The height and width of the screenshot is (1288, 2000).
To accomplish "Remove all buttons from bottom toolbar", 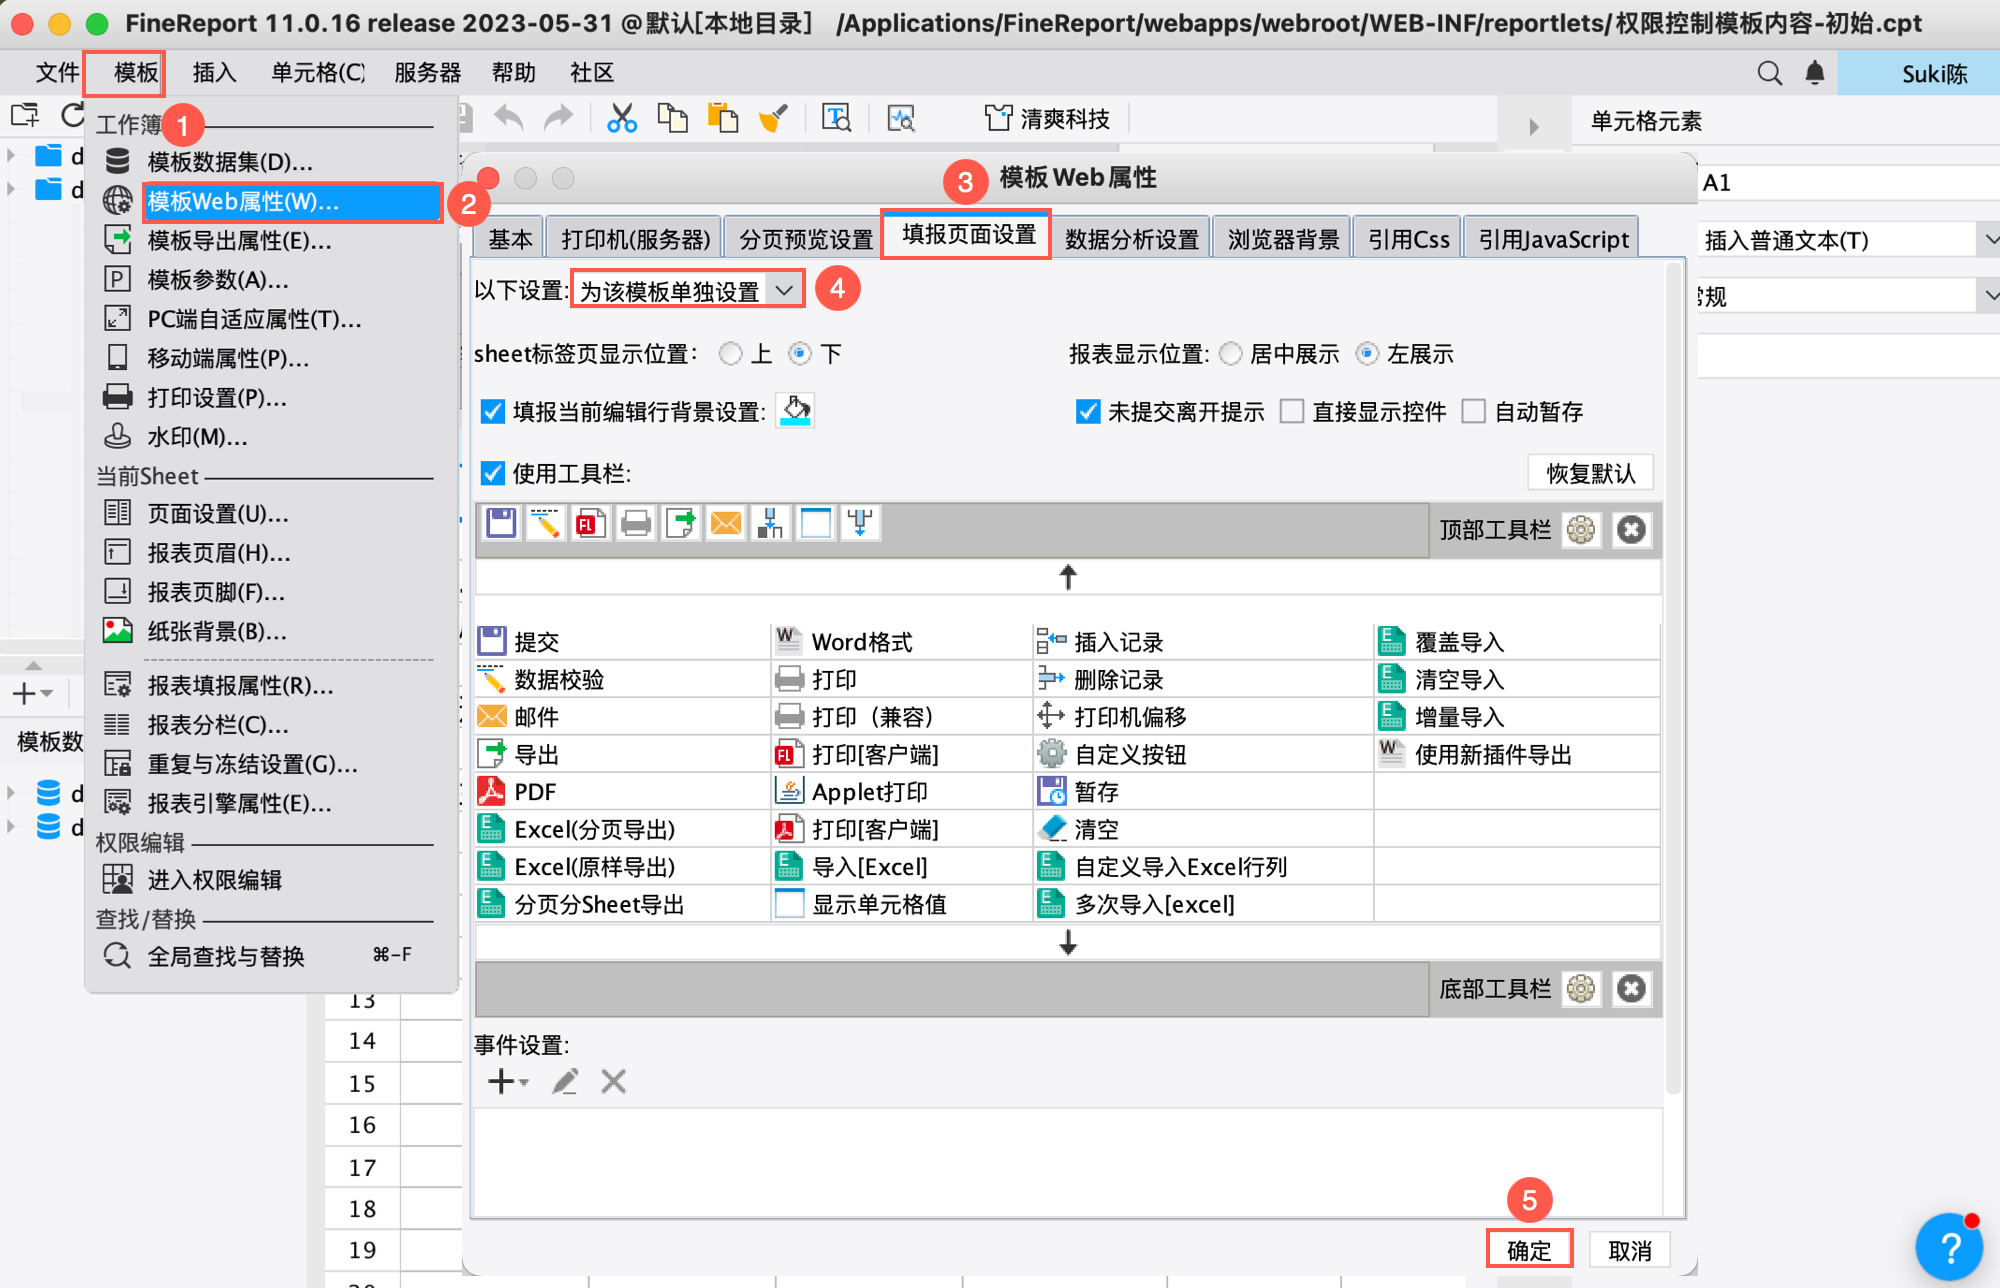I will 1631,989.
